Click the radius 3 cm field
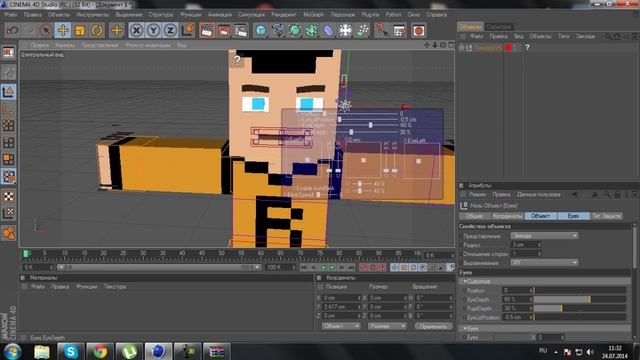This screenshot has height=360, width=640. coord(526,245)
